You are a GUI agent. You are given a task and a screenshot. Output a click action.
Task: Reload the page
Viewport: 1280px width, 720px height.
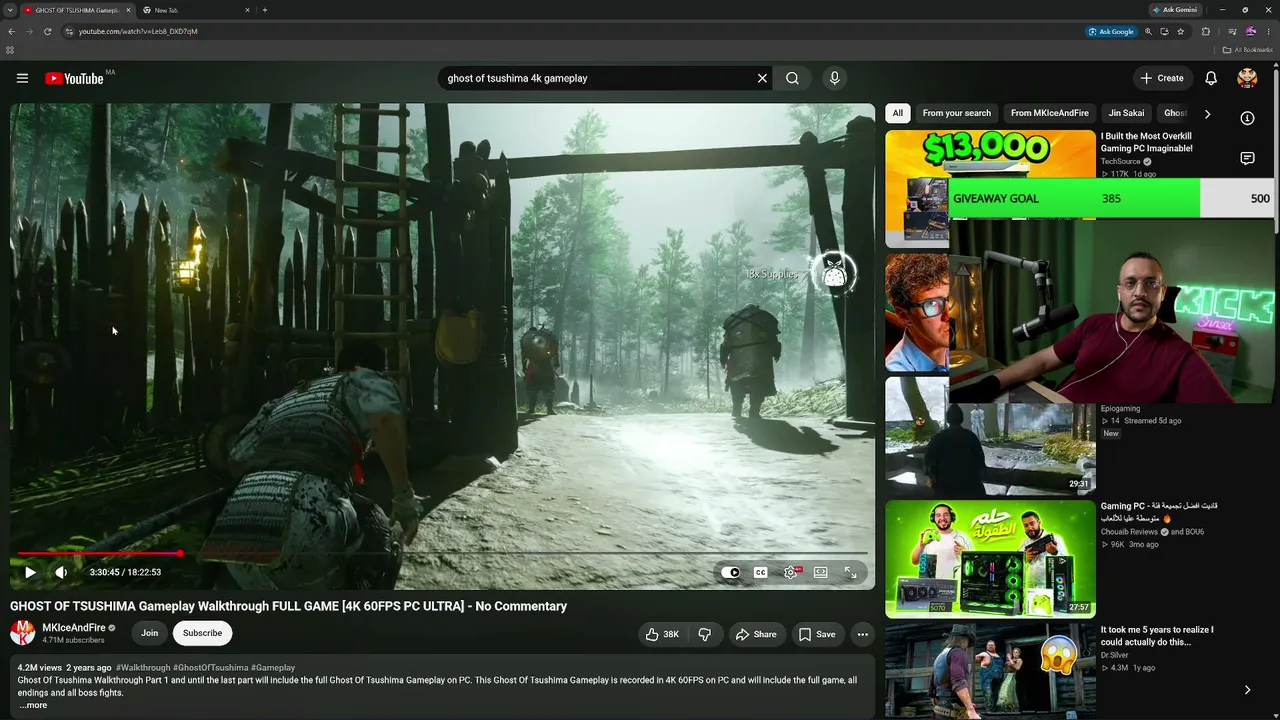[x=47, y=31]
